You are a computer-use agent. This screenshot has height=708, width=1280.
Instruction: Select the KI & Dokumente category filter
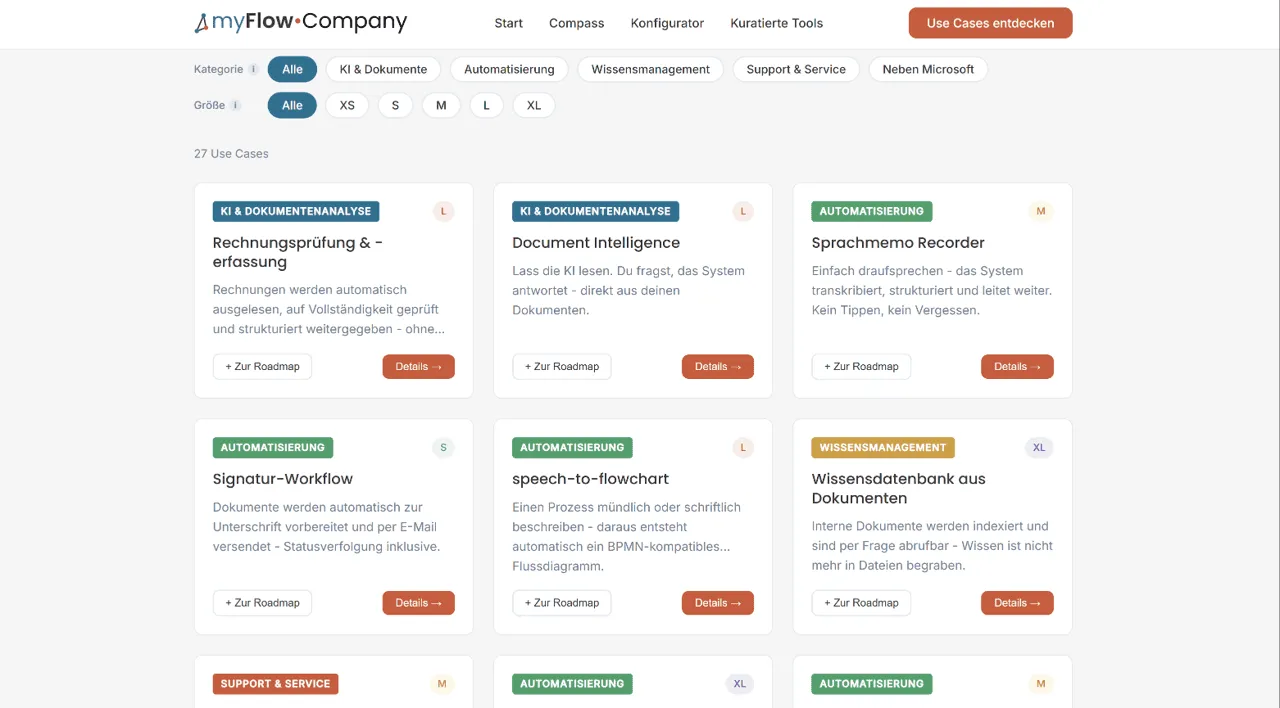click(383, 69)
